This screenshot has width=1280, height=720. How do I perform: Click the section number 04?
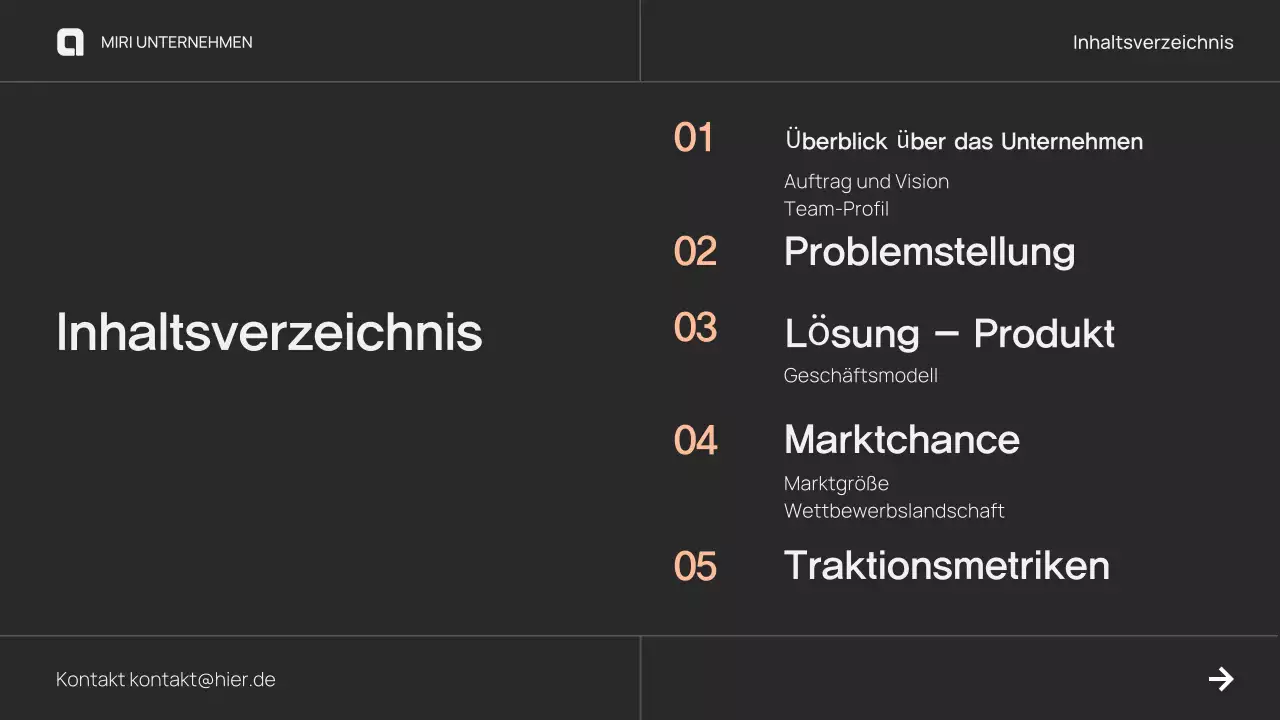click(695, 440)
